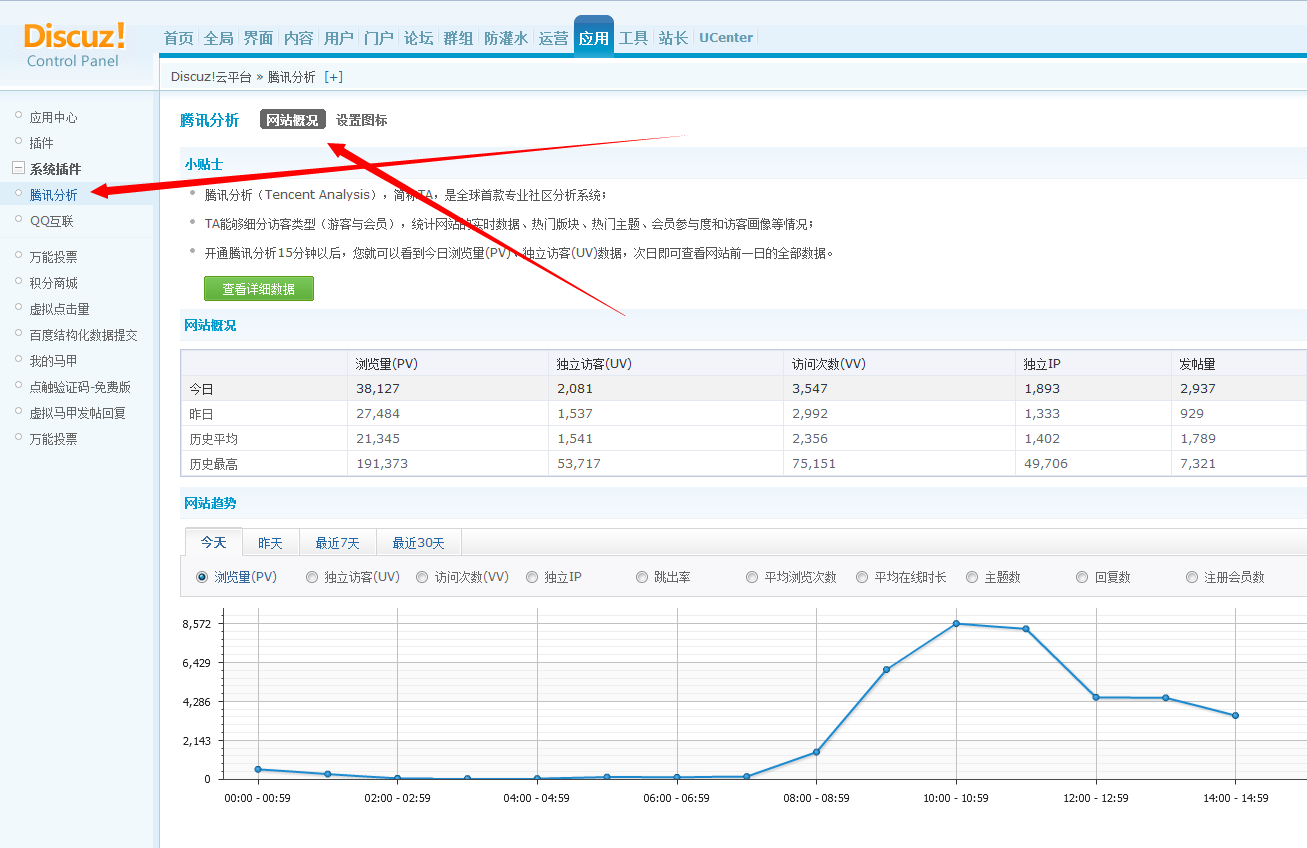1307x848 pixels.
Task: Open the UCenter top menu
Action: tap(726, 38)
